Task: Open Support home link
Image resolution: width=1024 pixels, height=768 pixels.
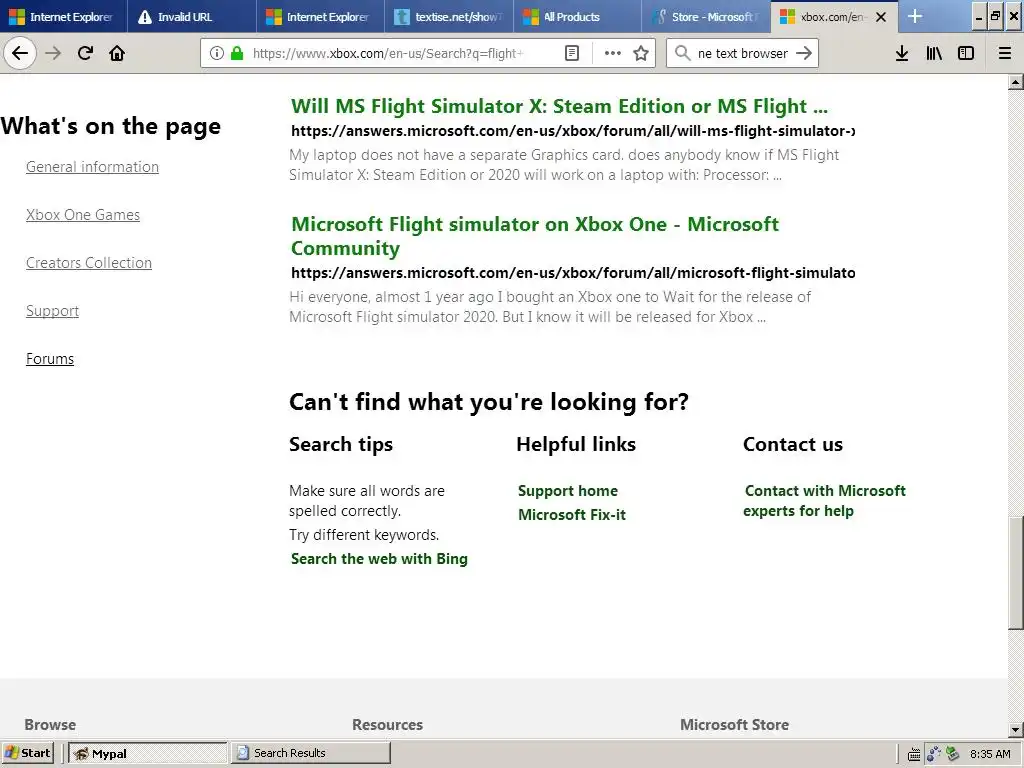Action: coord(568,490)
